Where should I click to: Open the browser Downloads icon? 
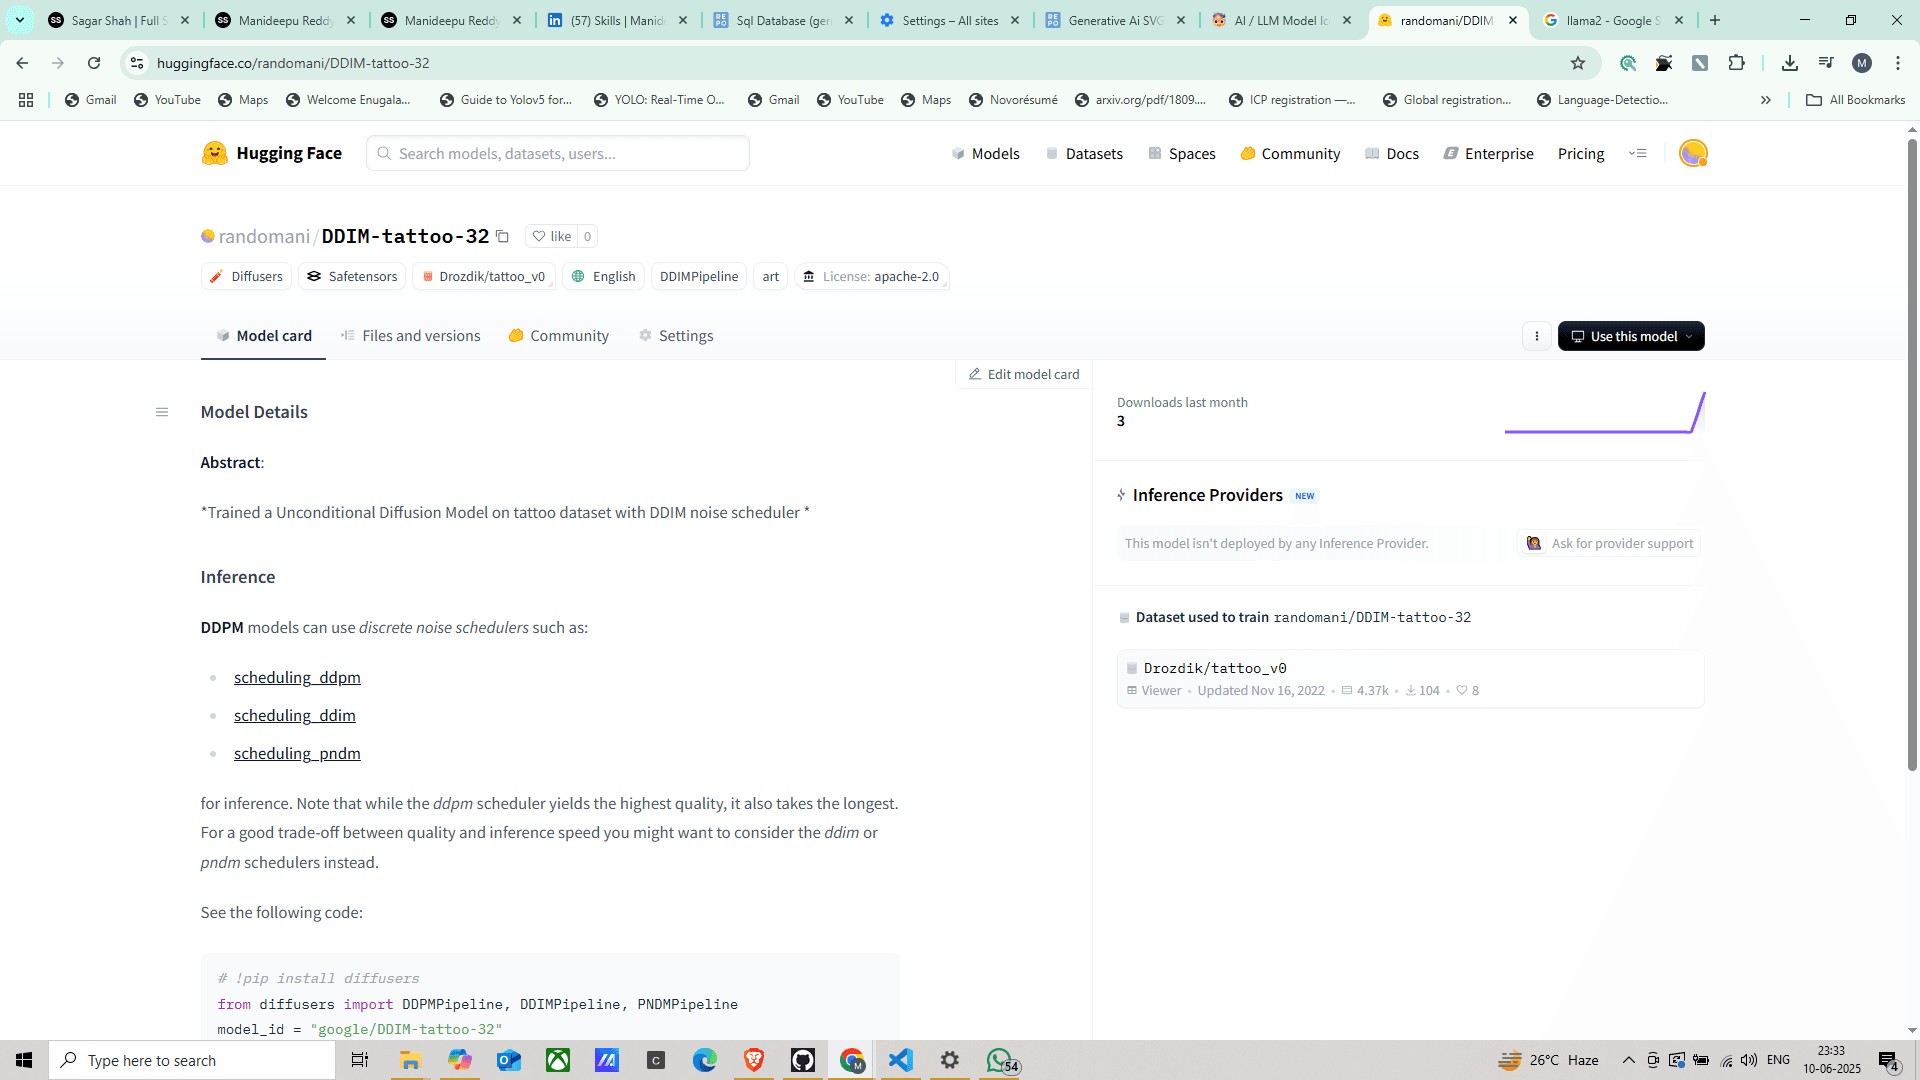pos(1789,63)
